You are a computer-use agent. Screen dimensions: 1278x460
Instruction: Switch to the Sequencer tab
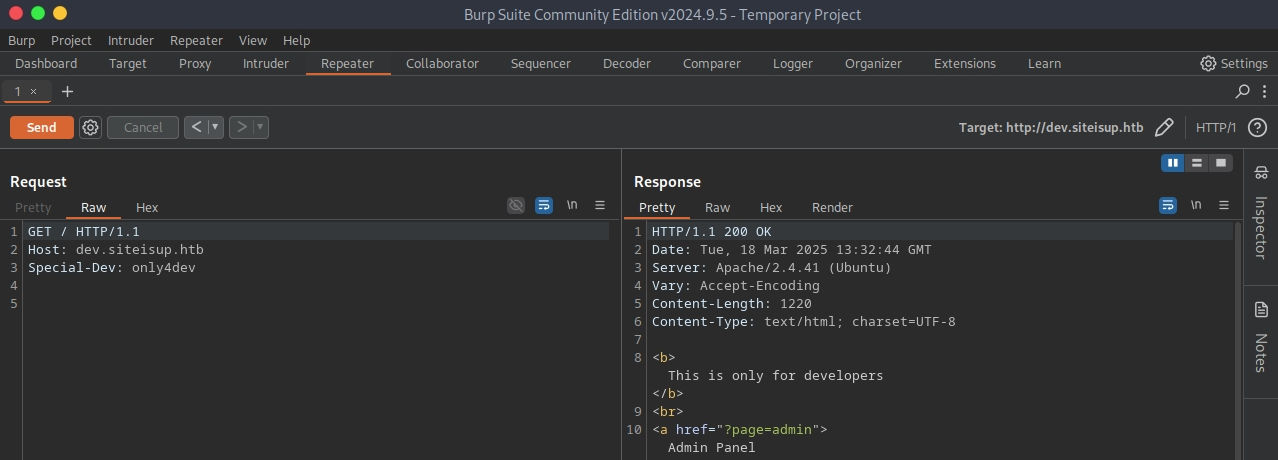click(x=541, y=63)
